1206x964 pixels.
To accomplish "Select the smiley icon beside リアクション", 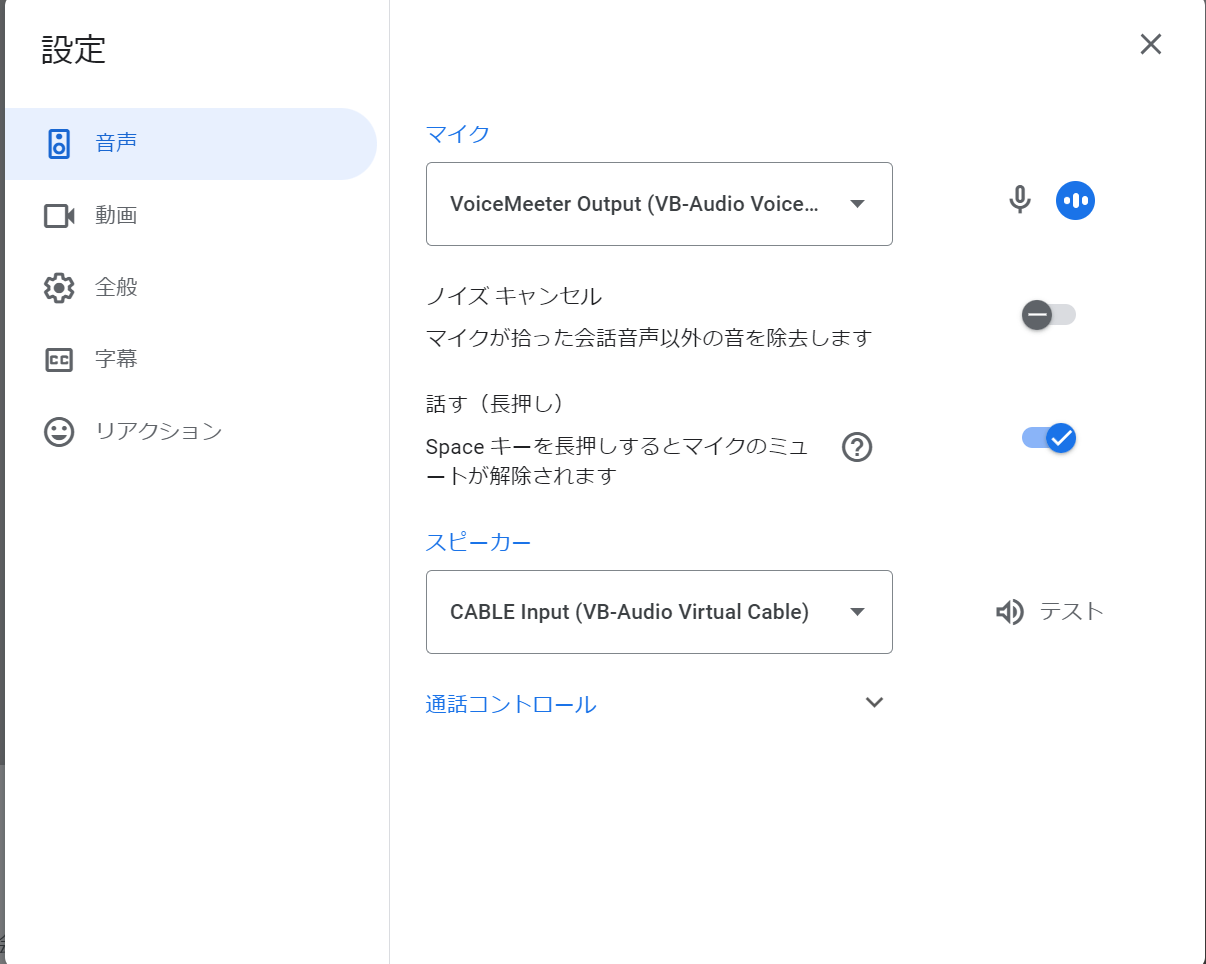I will tap(60, 431).
